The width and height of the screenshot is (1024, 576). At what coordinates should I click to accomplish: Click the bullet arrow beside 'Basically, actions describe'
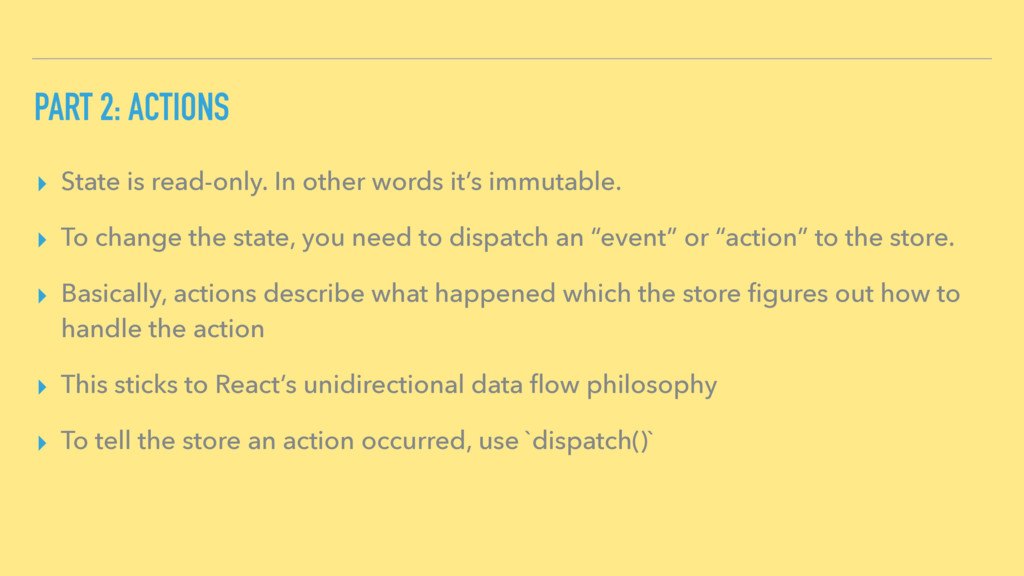click(x=42, y=296)
